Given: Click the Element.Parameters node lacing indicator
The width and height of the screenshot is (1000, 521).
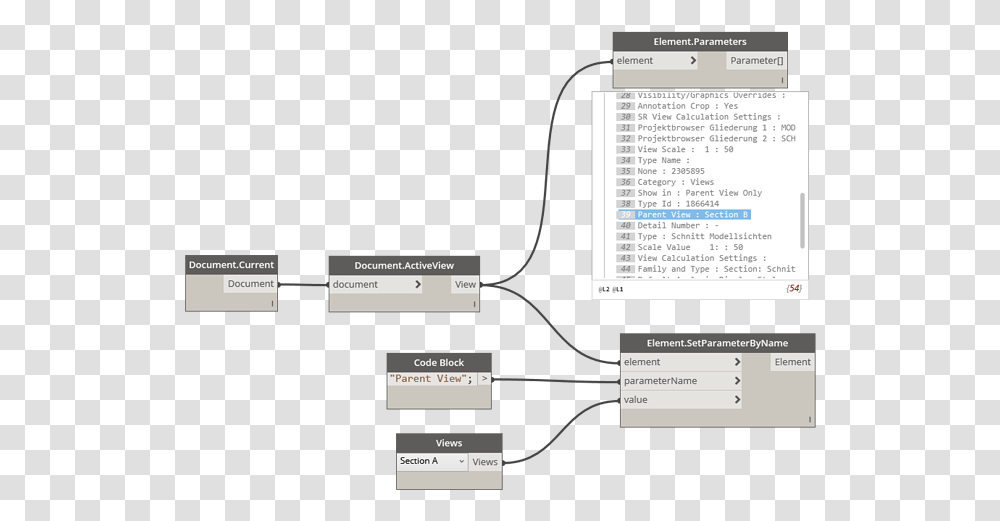Looking at the screenshot, I should (x=782, y=78).
